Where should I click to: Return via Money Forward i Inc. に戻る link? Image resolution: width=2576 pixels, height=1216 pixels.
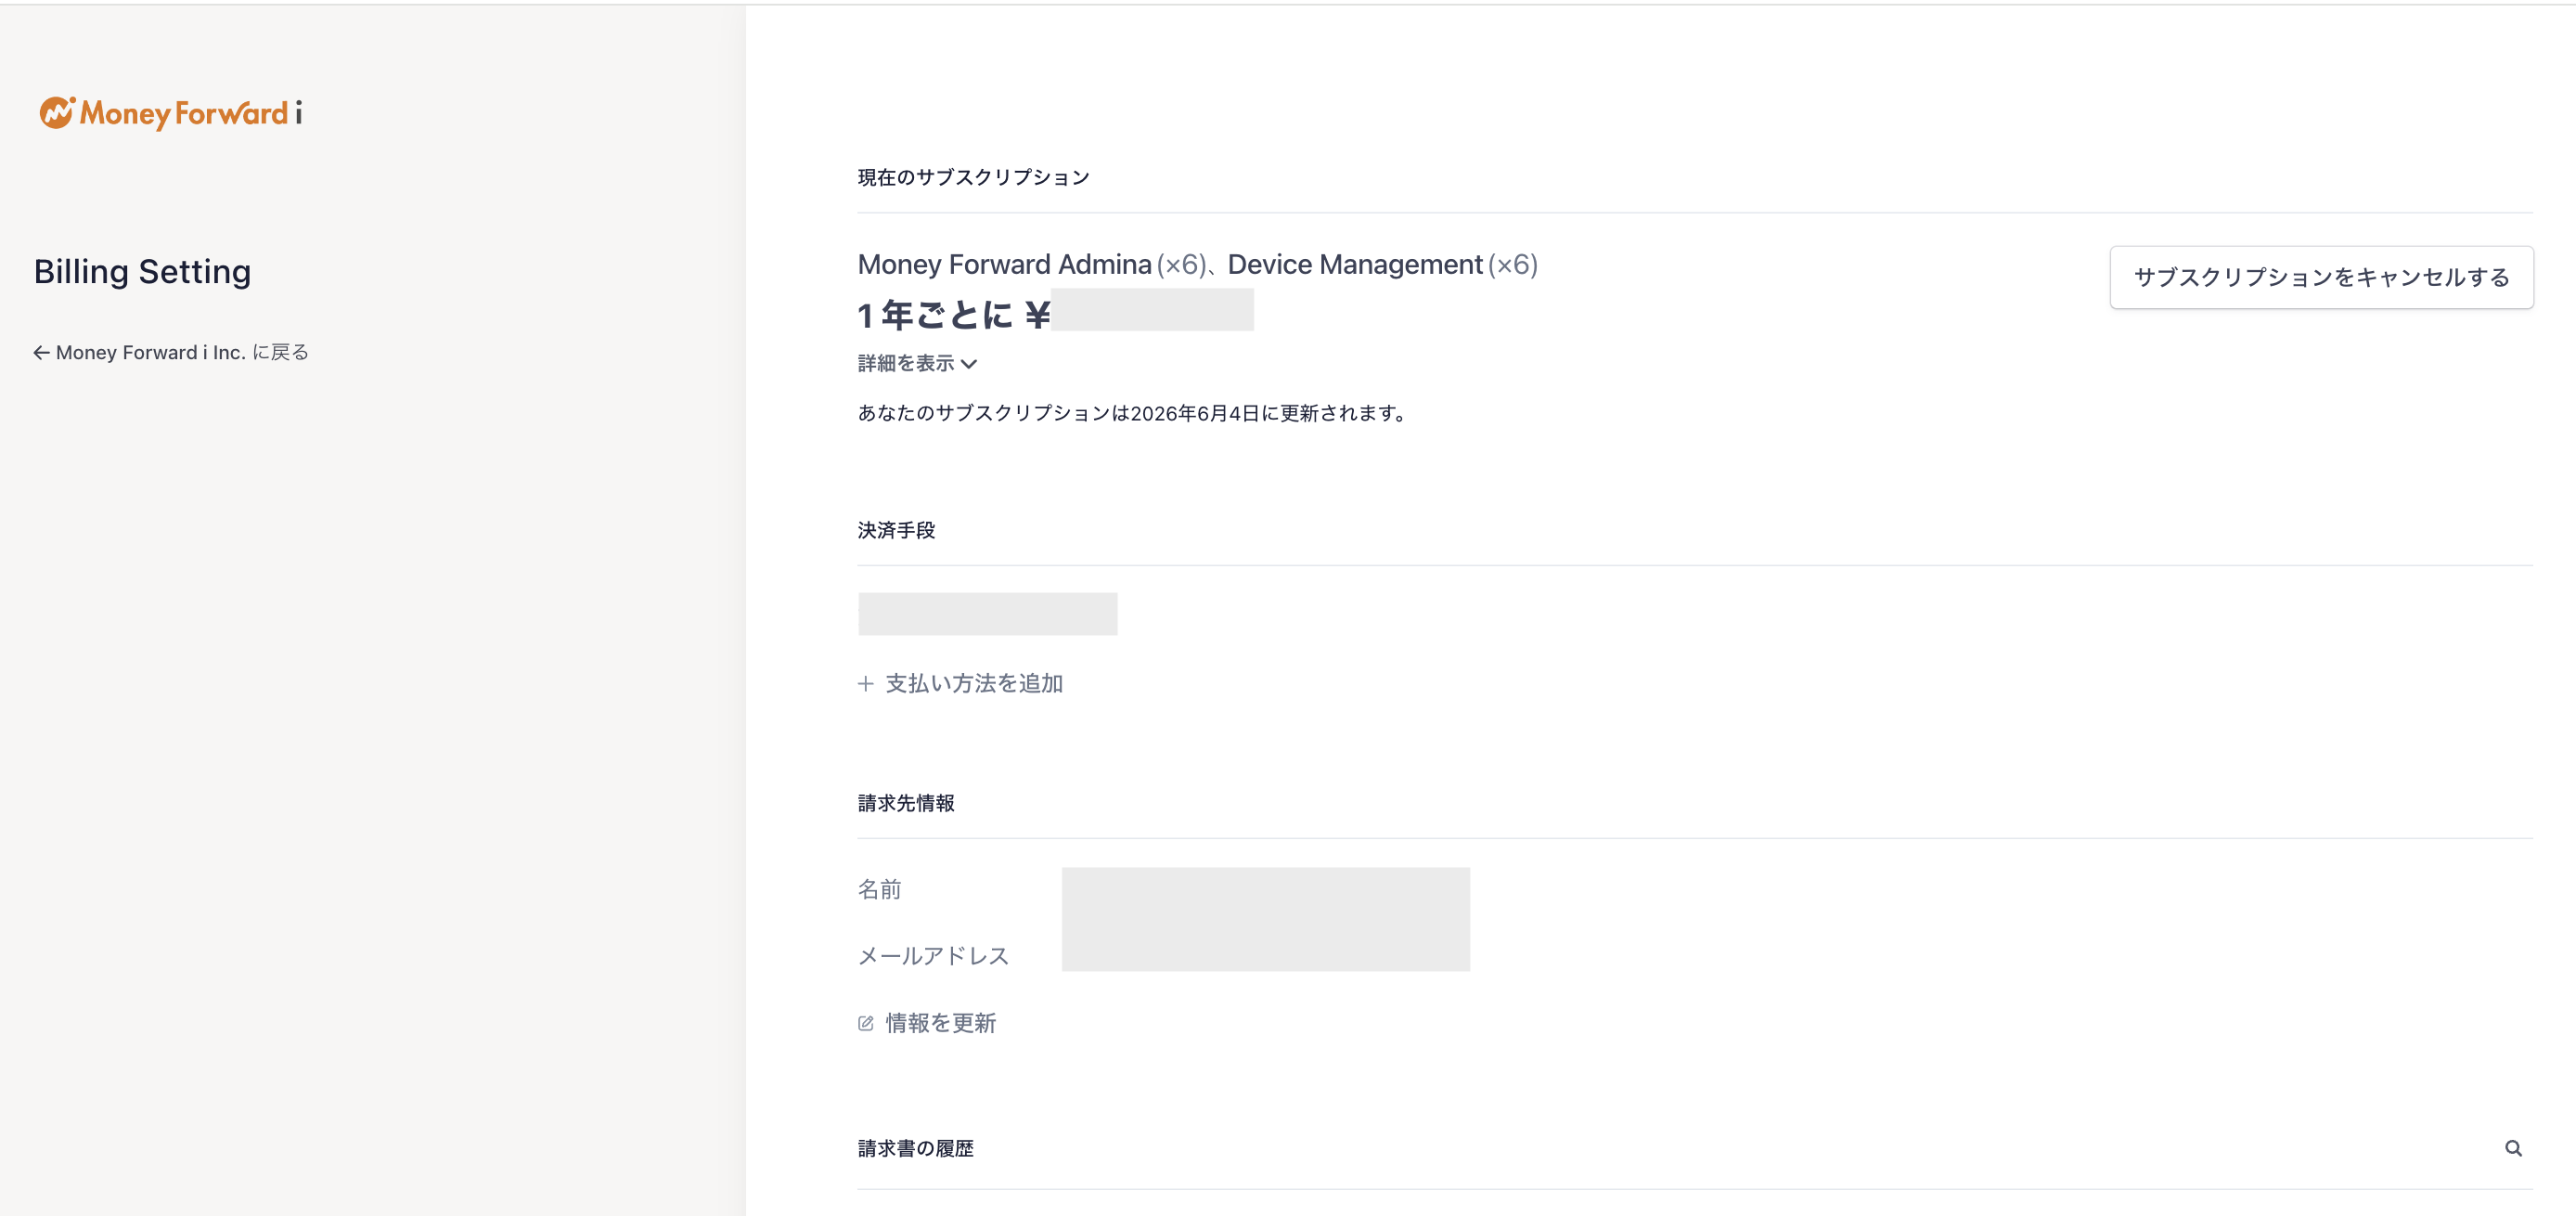(182, 353)
